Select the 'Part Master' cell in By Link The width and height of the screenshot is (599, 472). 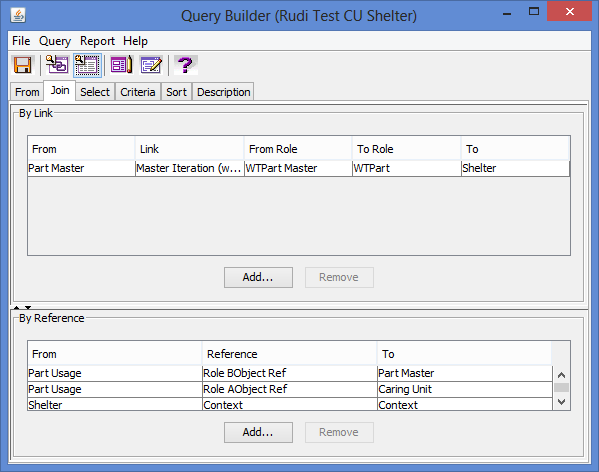[81, 168]
